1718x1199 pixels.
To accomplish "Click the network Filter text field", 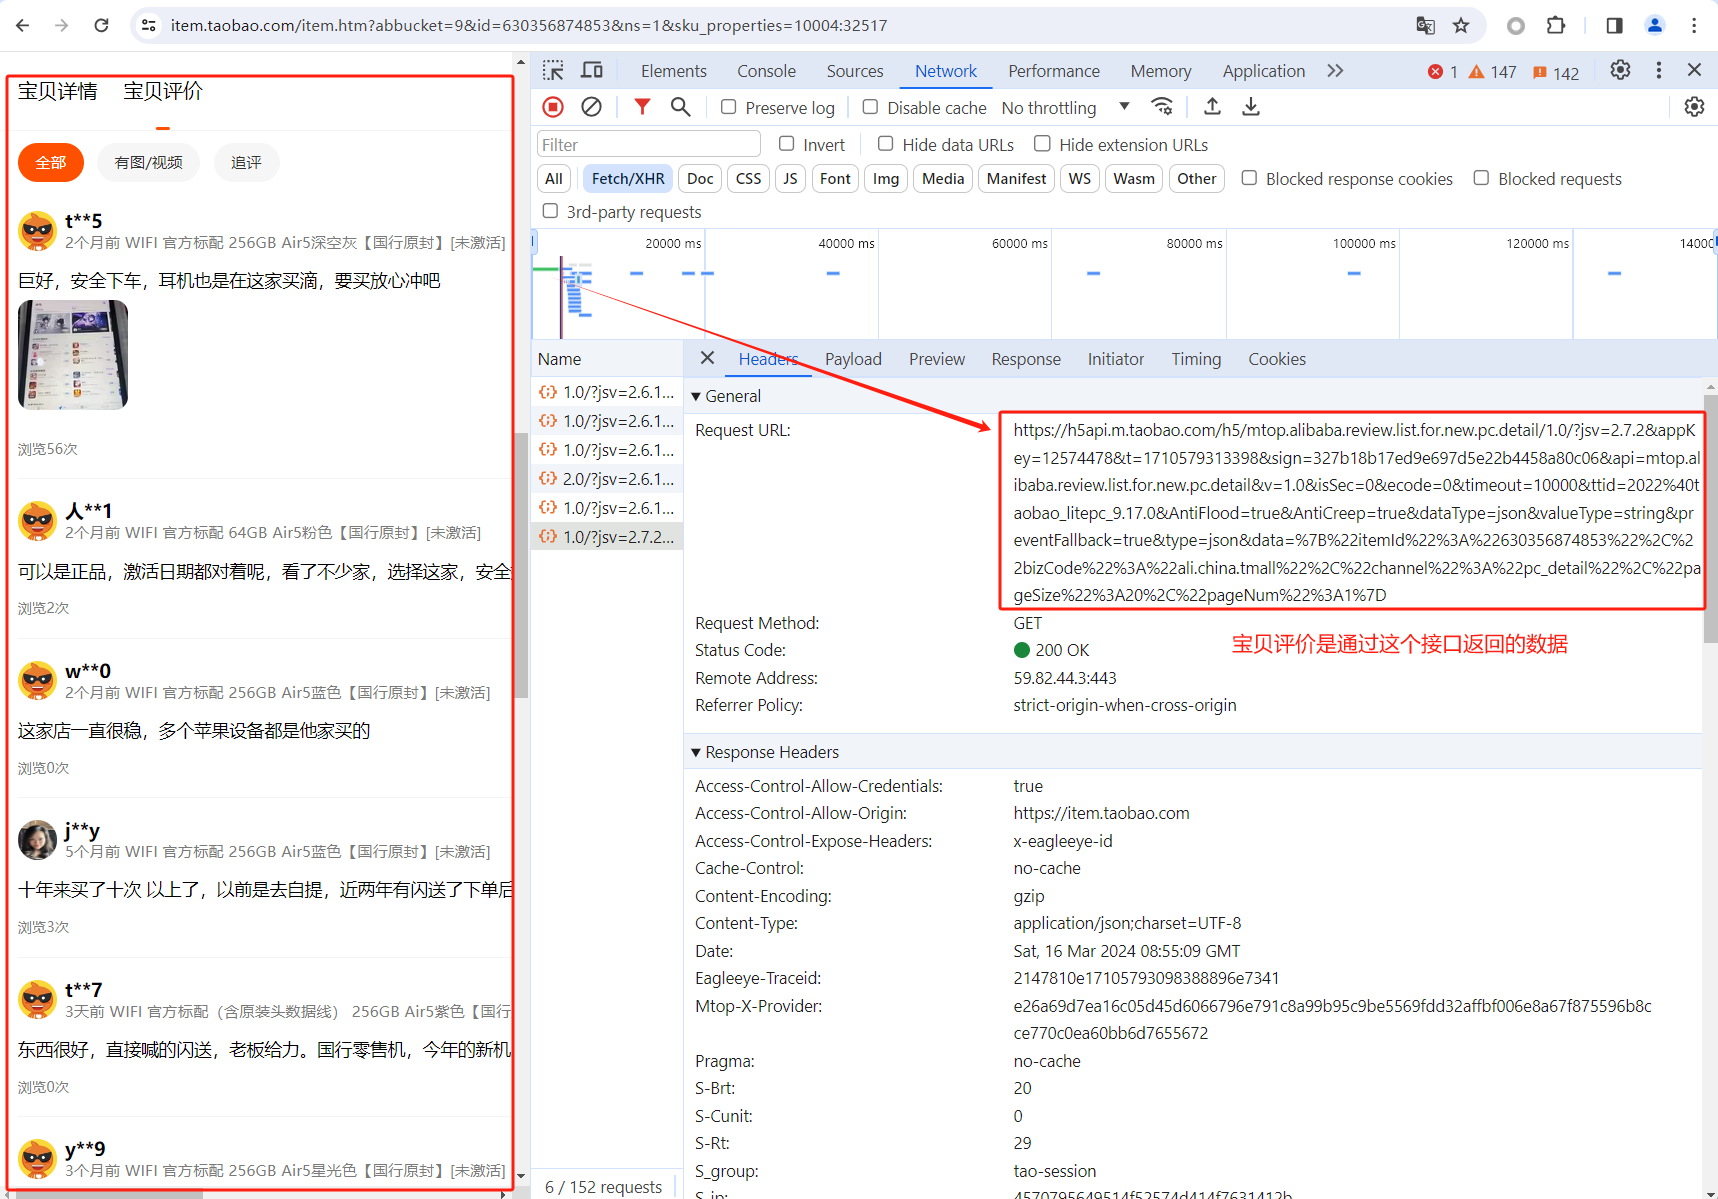I will point(648,145).
